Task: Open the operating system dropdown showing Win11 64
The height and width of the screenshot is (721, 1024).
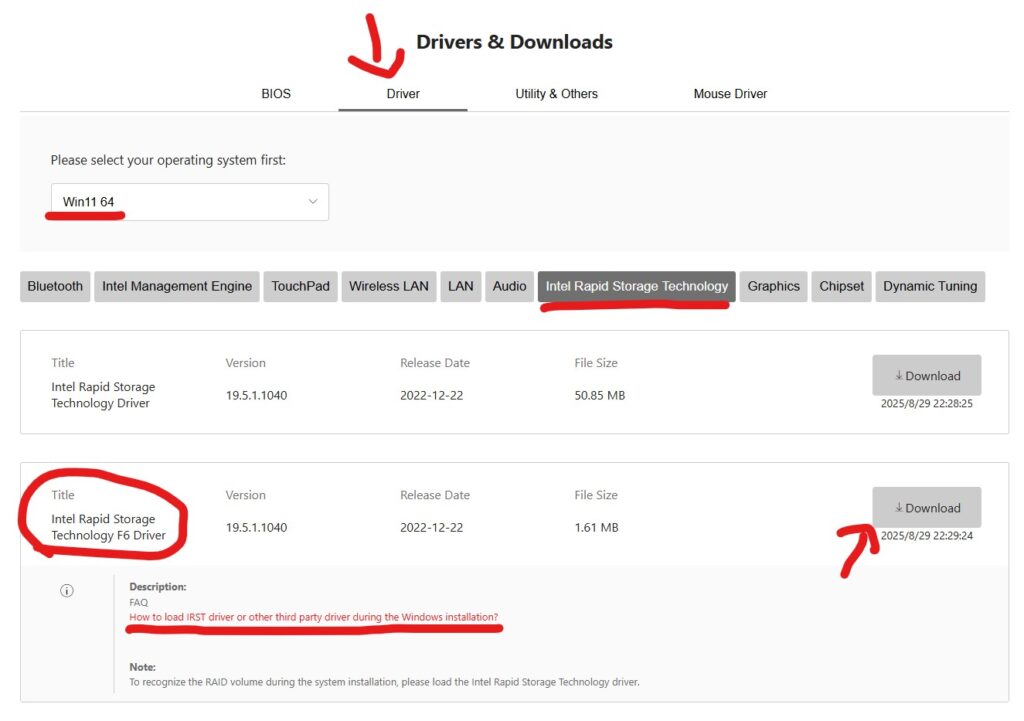Action: (190, 202)
